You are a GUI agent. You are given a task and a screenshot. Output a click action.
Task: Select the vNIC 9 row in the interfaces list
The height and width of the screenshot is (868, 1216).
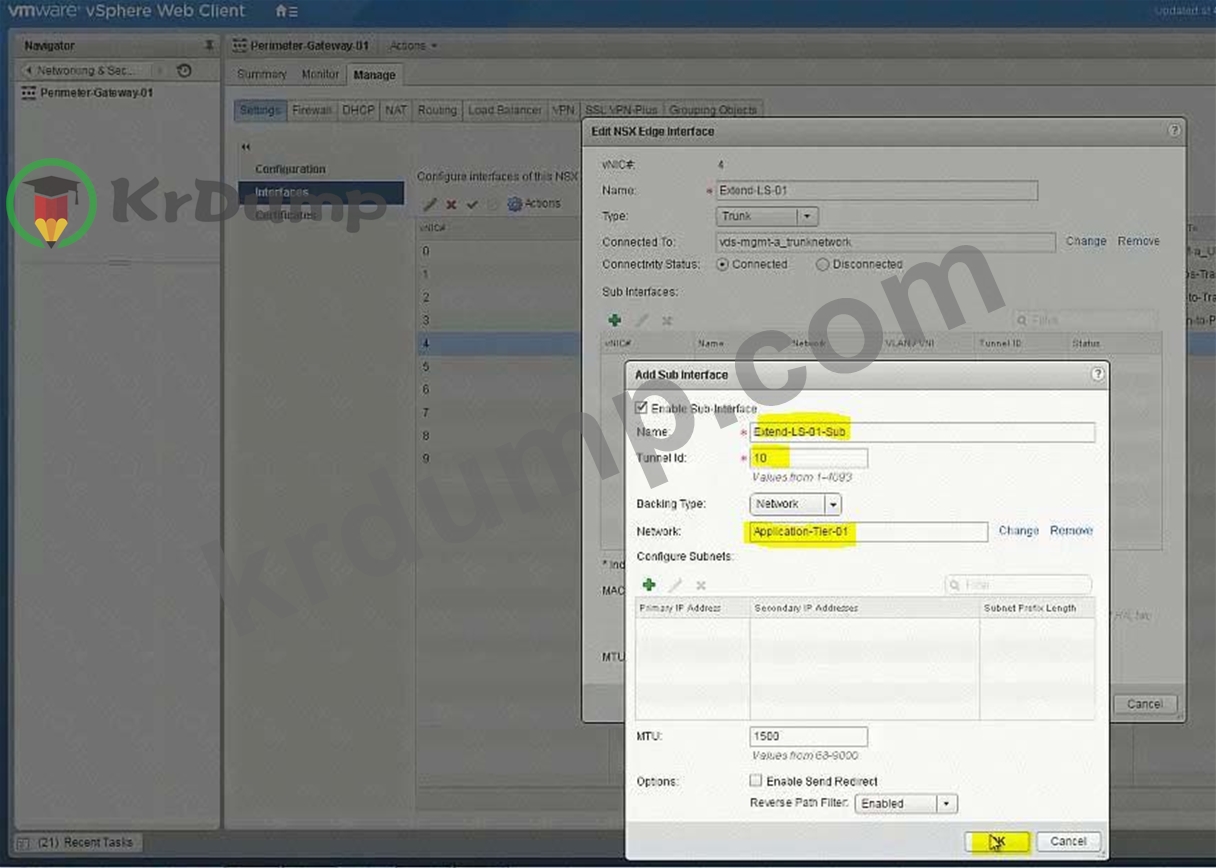(500, 458)
